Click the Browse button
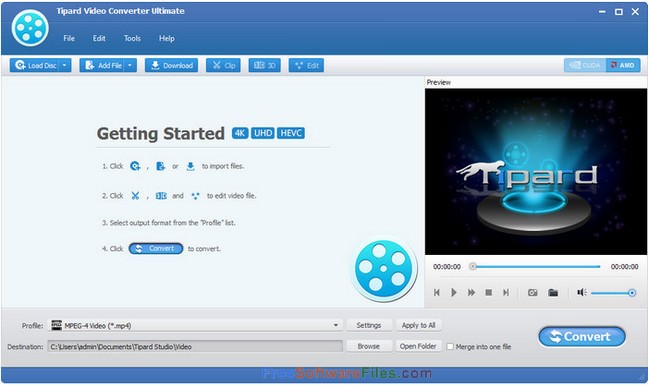The height and width of the screenshot is (388, 649). coord(369,346)
